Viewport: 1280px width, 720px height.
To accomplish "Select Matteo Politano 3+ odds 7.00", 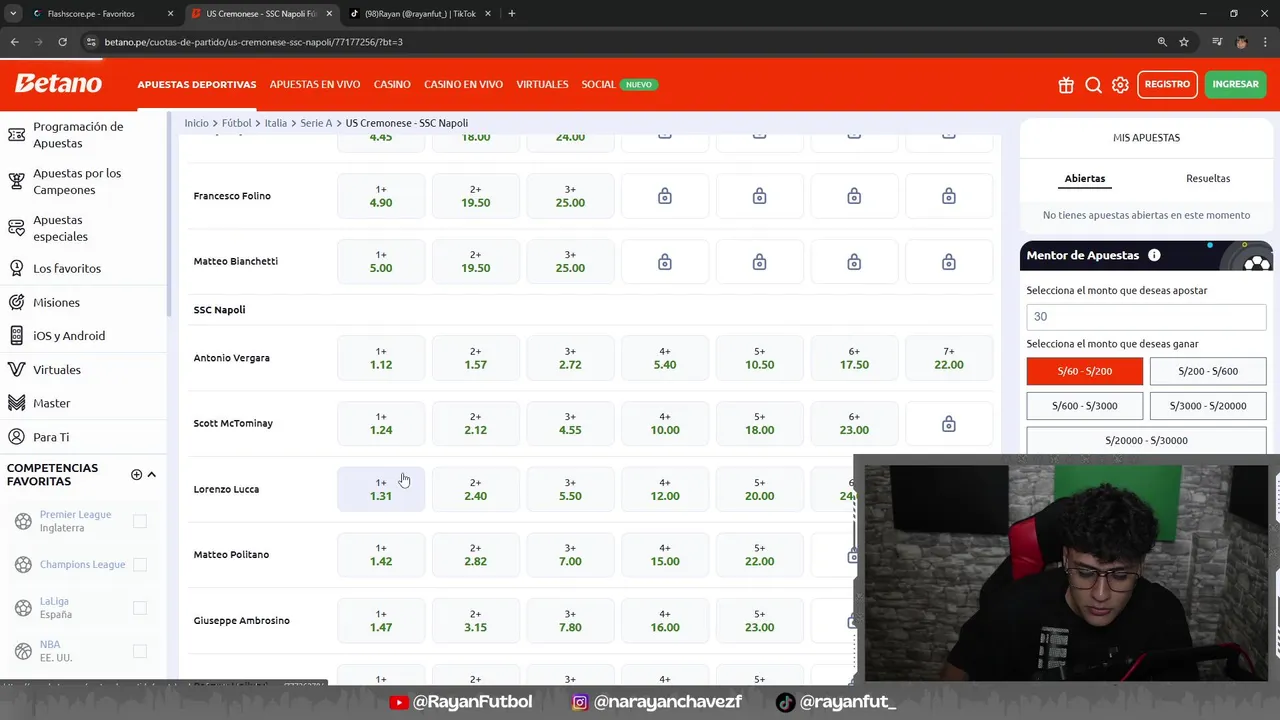I will point(570,555).
